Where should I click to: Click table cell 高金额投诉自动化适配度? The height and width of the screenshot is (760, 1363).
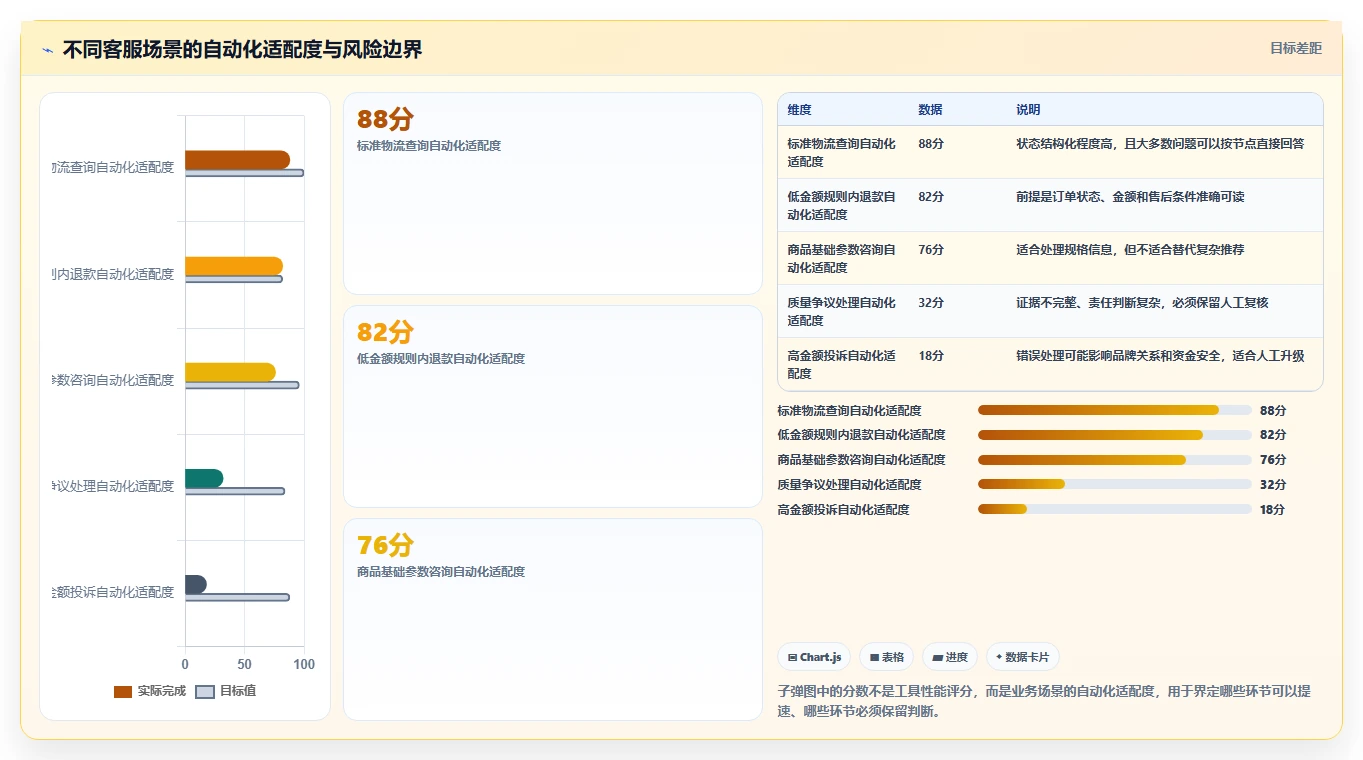click(x=841, y=364)
